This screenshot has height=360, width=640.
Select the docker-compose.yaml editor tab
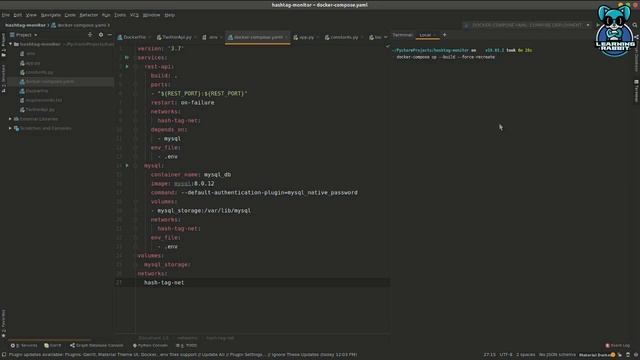(x=258, y=37)
